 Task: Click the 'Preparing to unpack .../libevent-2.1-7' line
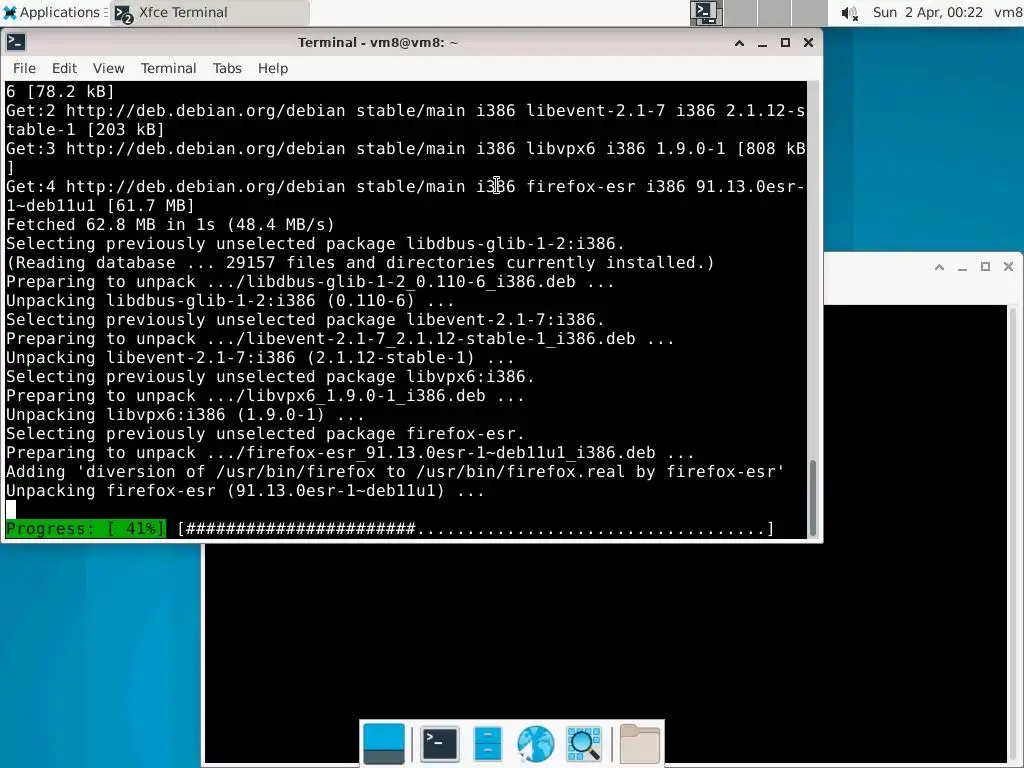click(x=340, y=338)
